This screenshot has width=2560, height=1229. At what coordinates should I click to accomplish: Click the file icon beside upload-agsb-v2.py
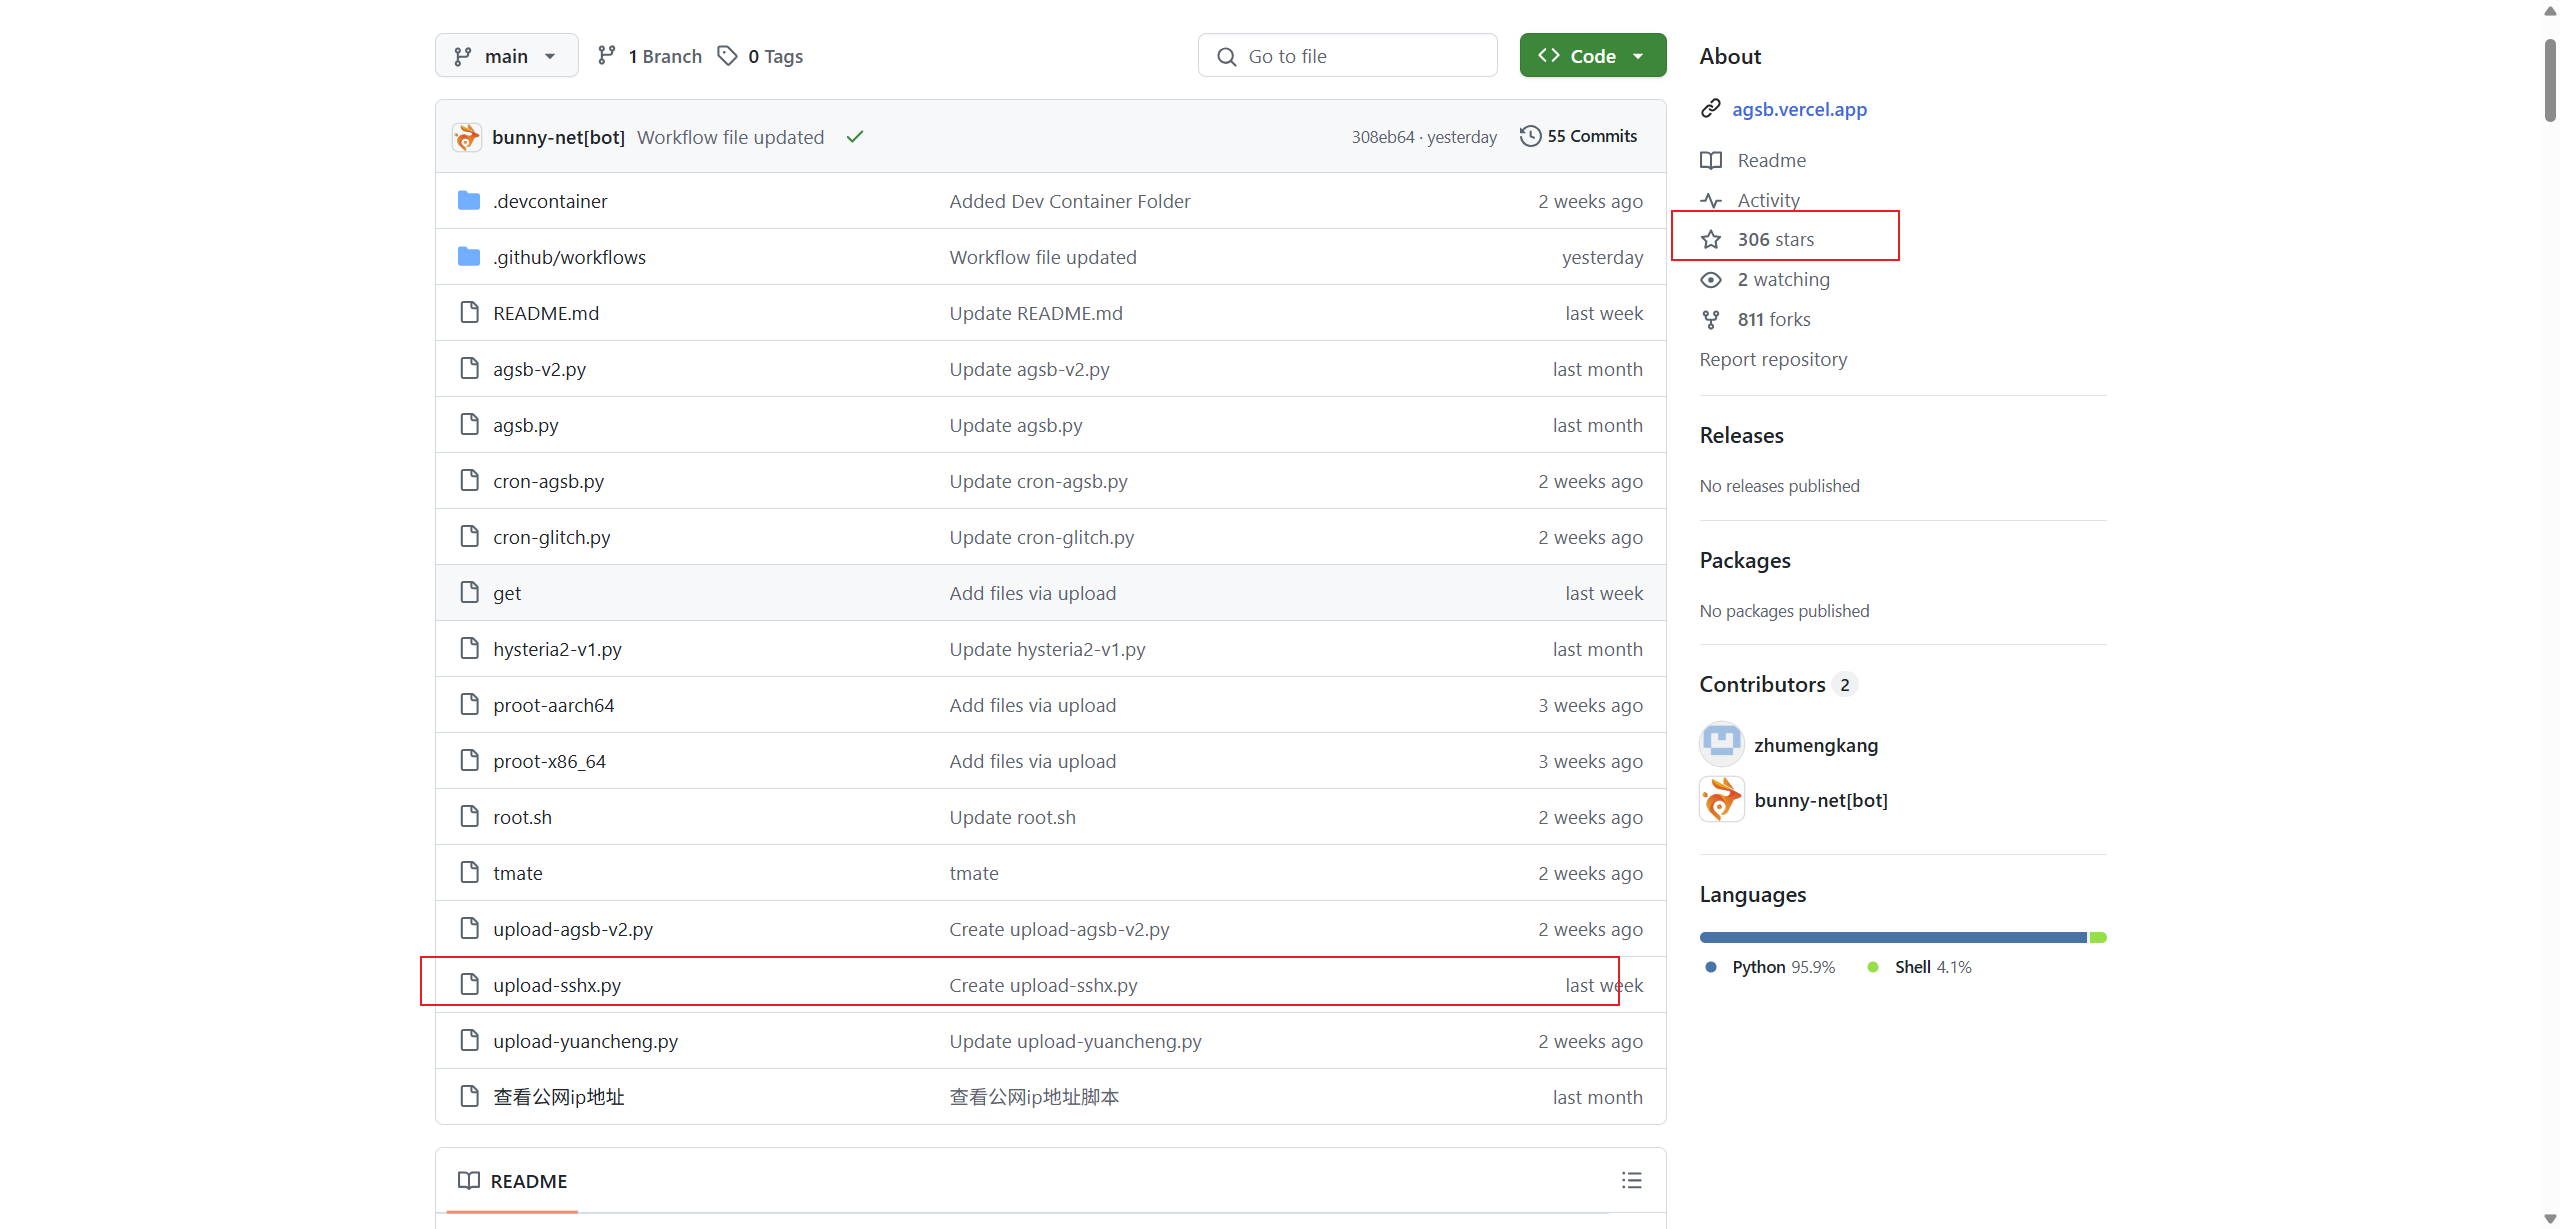(469, 929)
